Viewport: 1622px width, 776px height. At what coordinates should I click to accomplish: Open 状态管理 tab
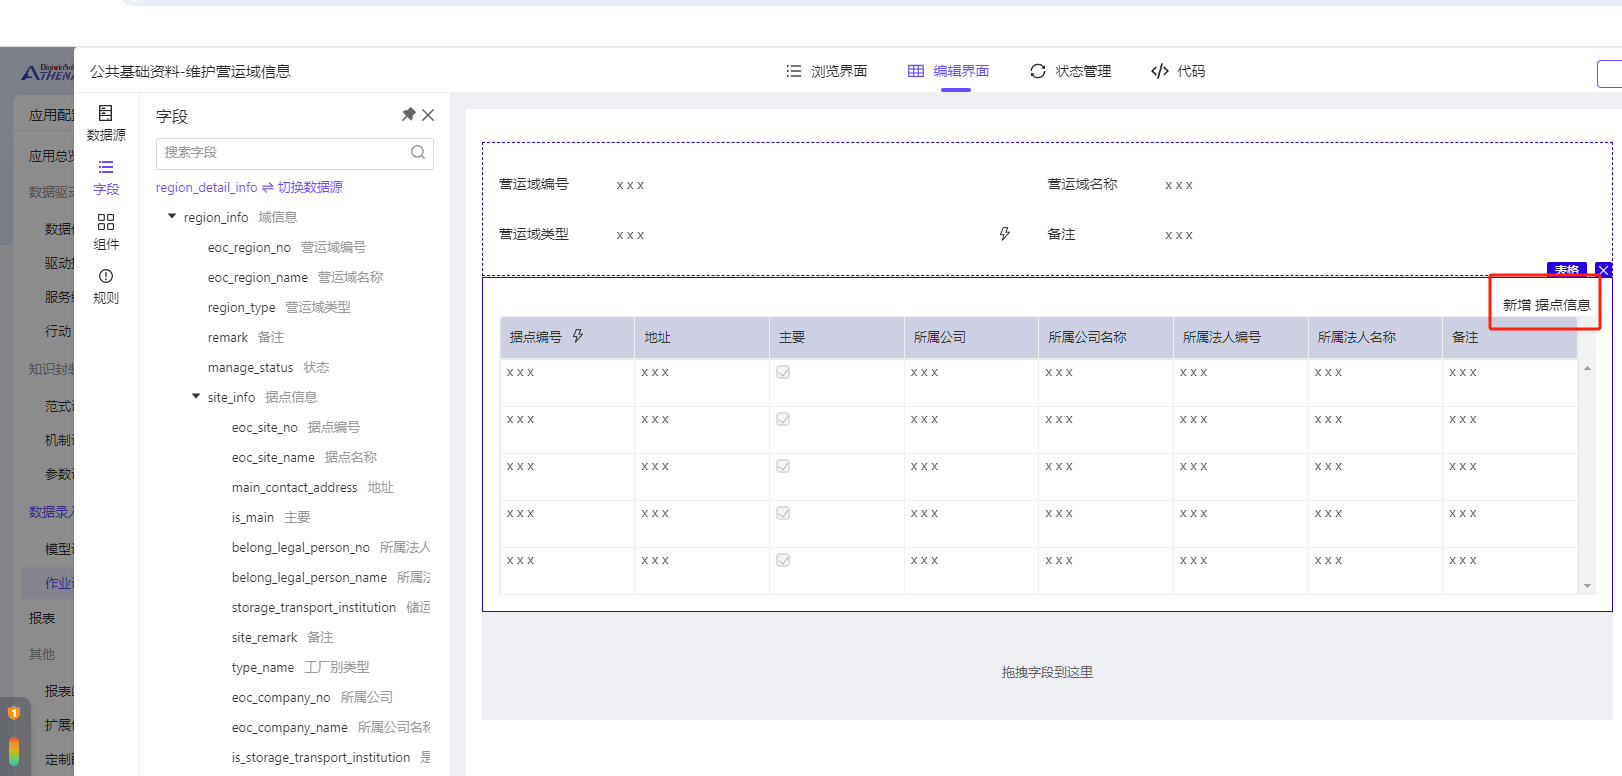point(1071,71)
